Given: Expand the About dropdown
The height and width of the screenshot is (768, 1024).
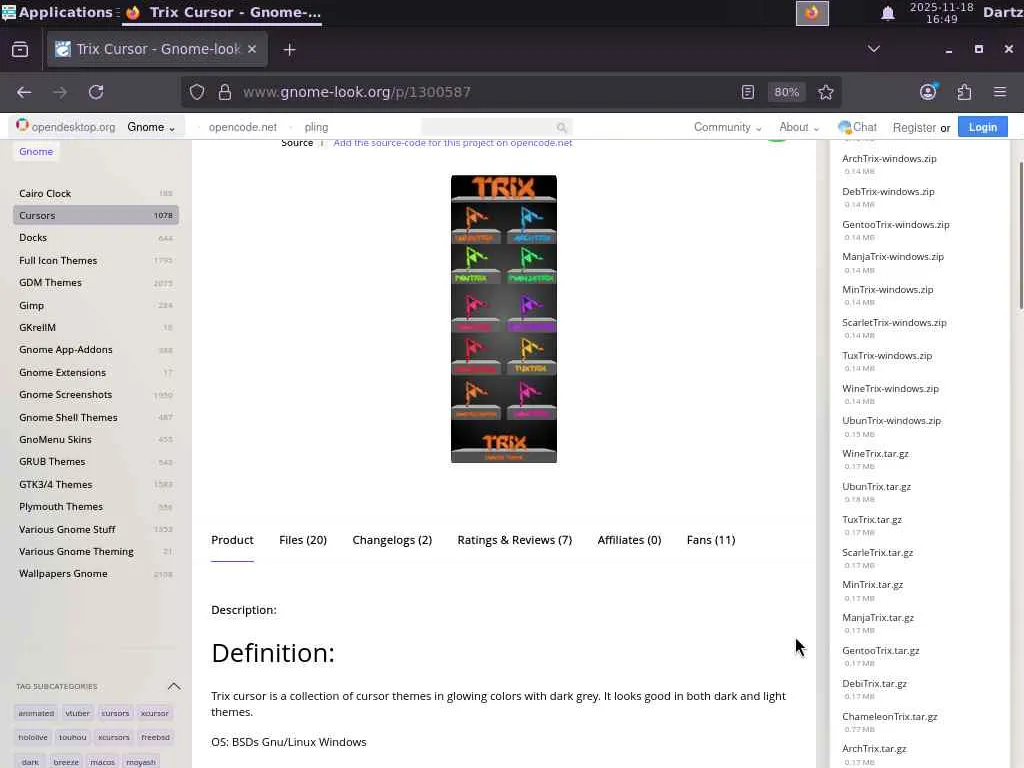Looking at the screenshot, I should click(799, 127).
